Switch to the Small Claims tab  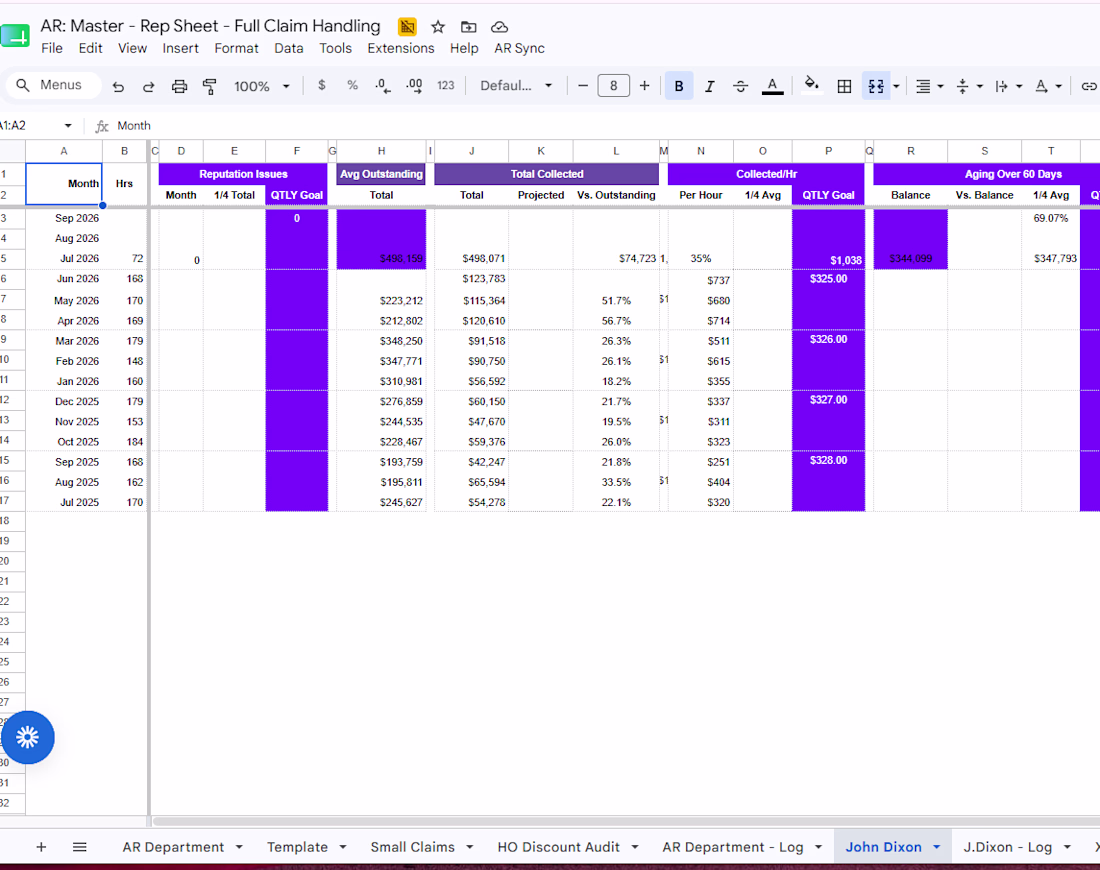(x=412, y=847)
